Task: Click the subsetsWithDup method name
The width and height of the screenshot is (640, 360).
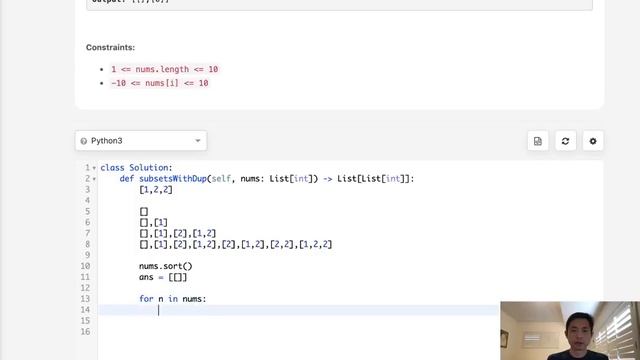Action: tap(173, 179)
